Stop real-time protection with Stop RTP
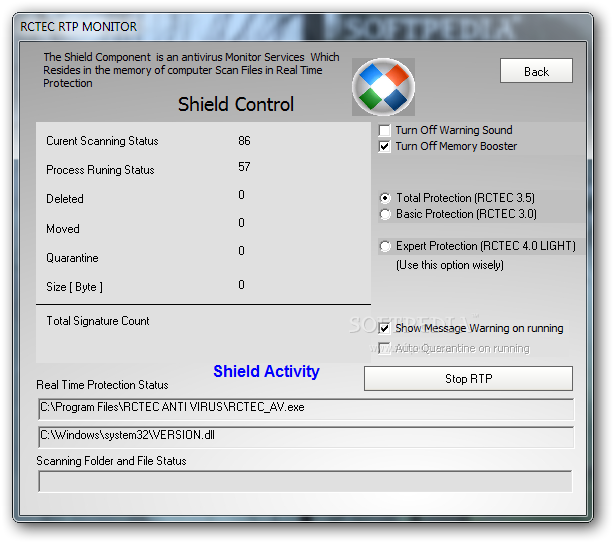The height and width of the screenshot is (543, 614). pyautogui.click(x=468, y=379)
